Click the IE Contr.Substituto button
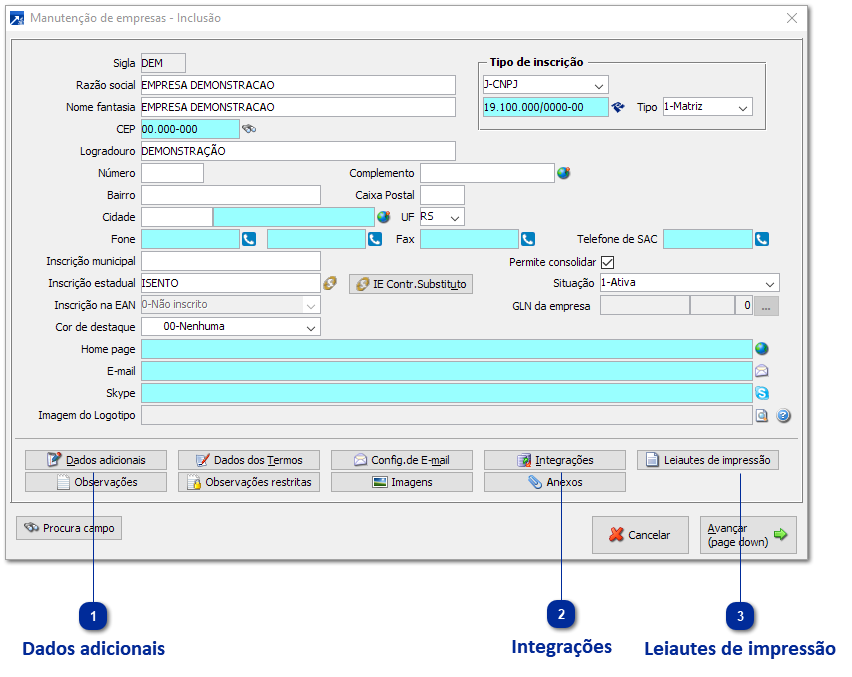The height and width of the screenshot is (677, 852). click(x=411, y=284)
